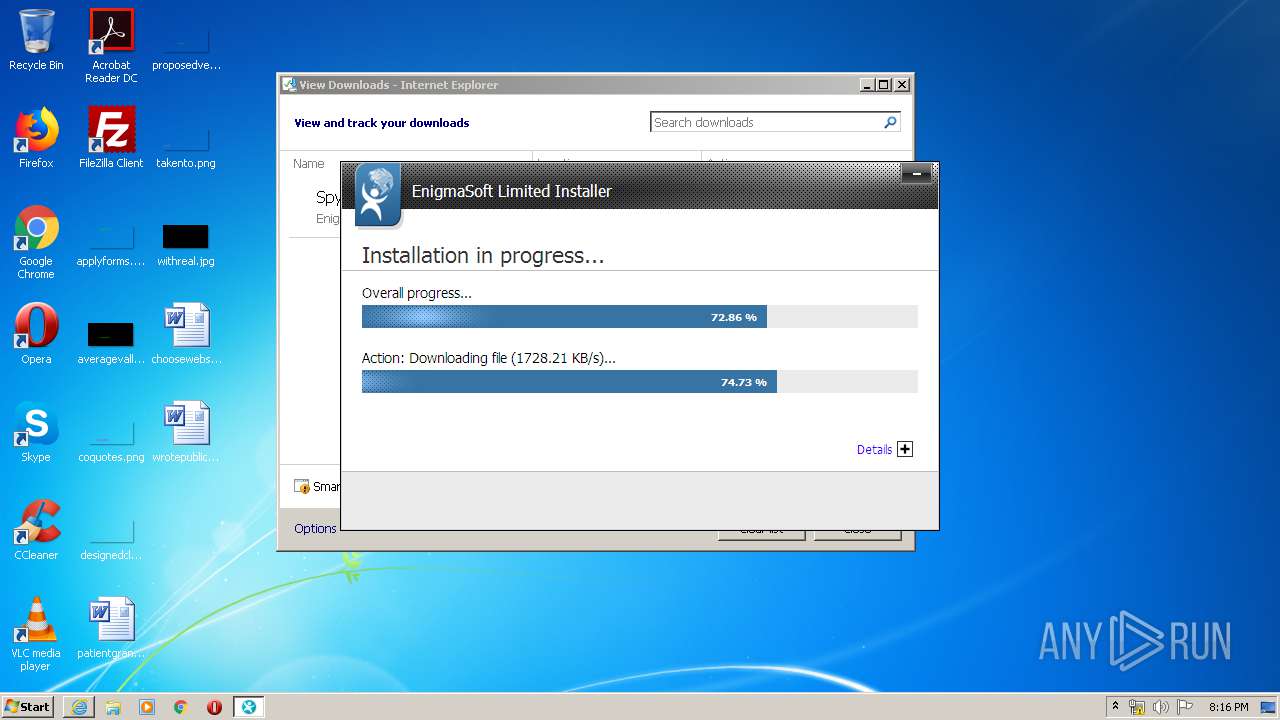This screenshot has width=1280, height=720.
Task: Launch Acrobat Reader DC shortcut
Action: click(x=111, y=46)
